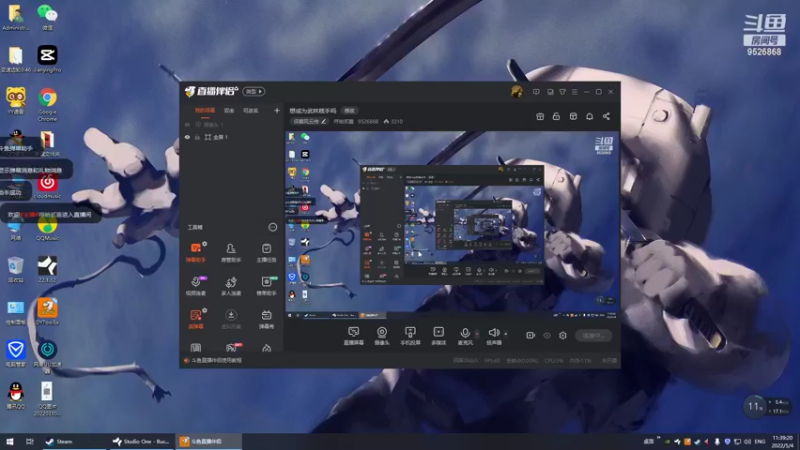
Task: Click the start streaming button at bottom right
Action: (593, 335)
